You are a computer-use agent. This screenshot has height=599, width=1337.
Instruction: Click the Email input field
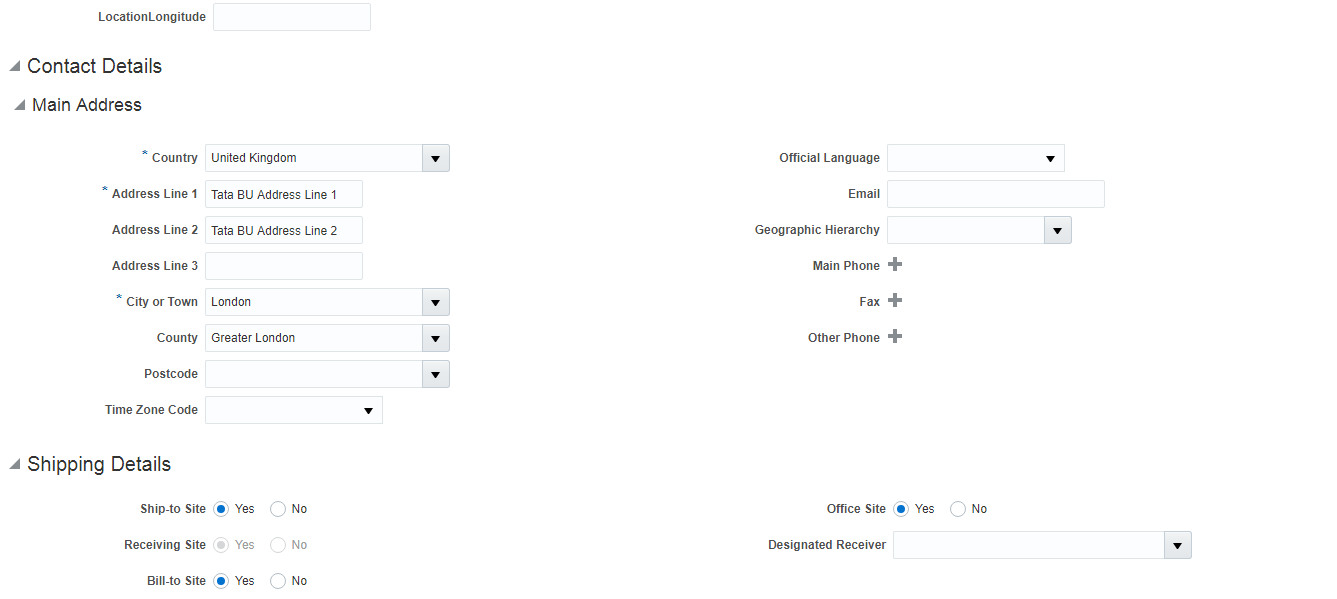[x=995, y=194]
